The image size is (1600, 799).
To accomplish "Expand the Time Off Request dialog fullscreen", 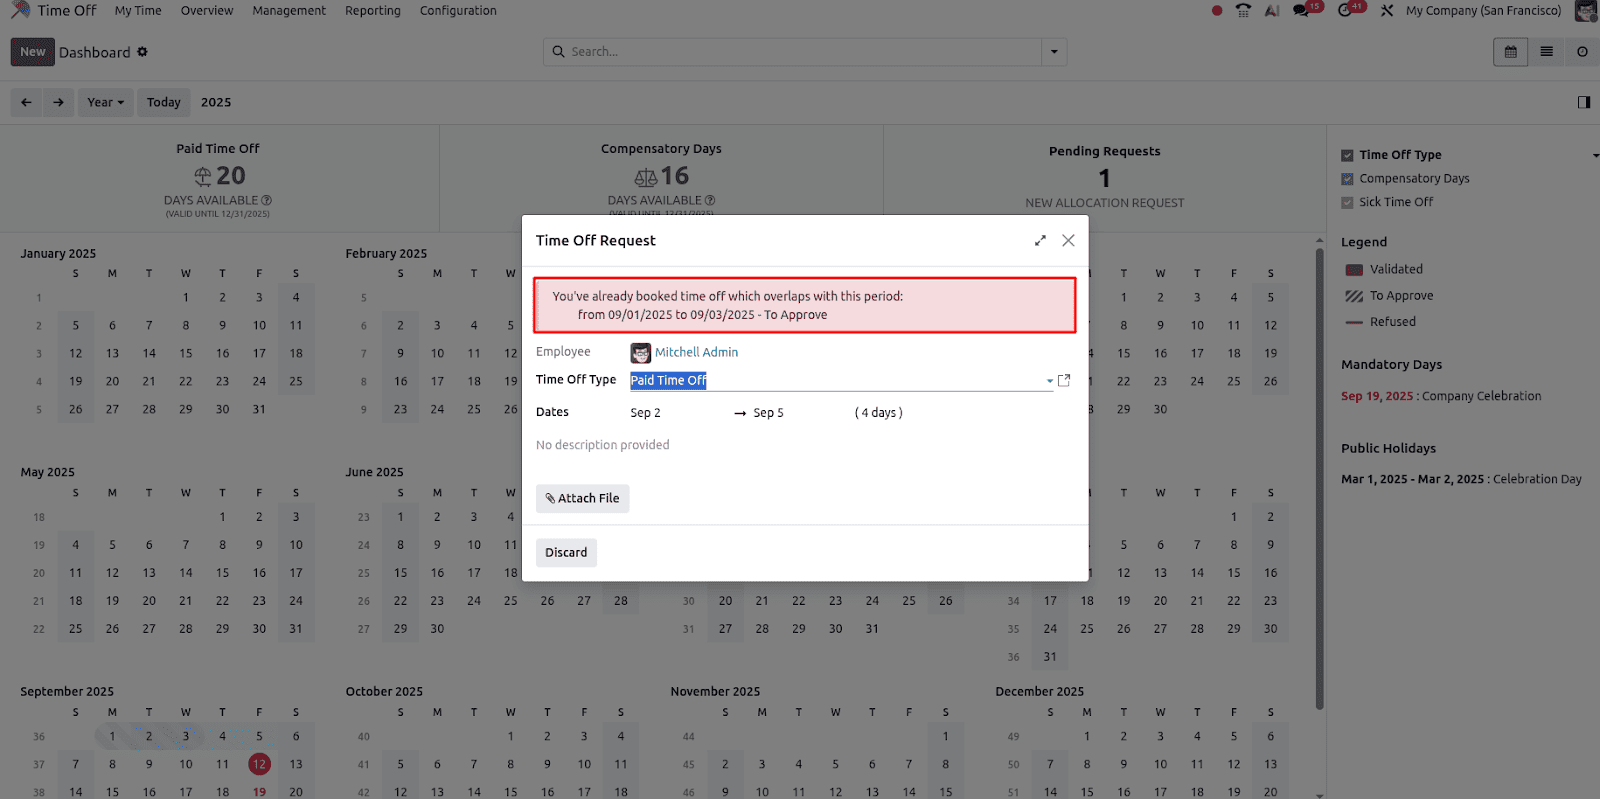I will click(1040, 240).
